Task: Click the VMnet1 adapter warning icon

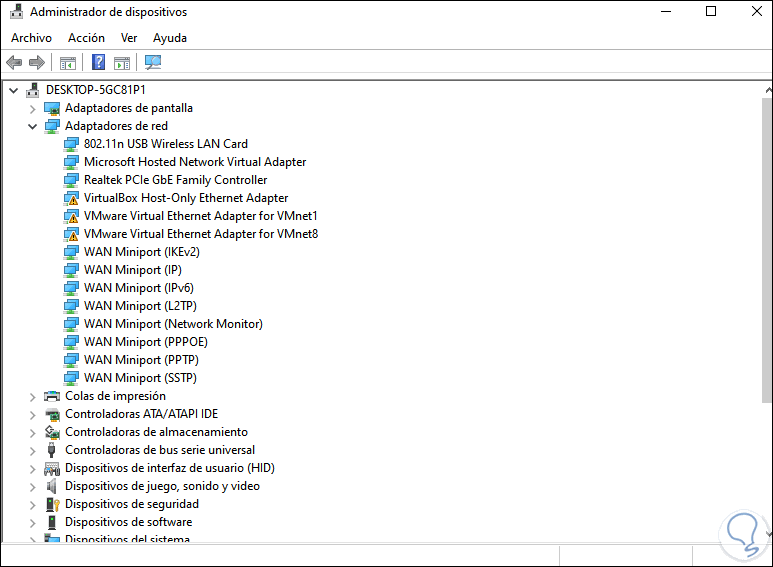Action: pyautogui.click(x=71, y=216)
